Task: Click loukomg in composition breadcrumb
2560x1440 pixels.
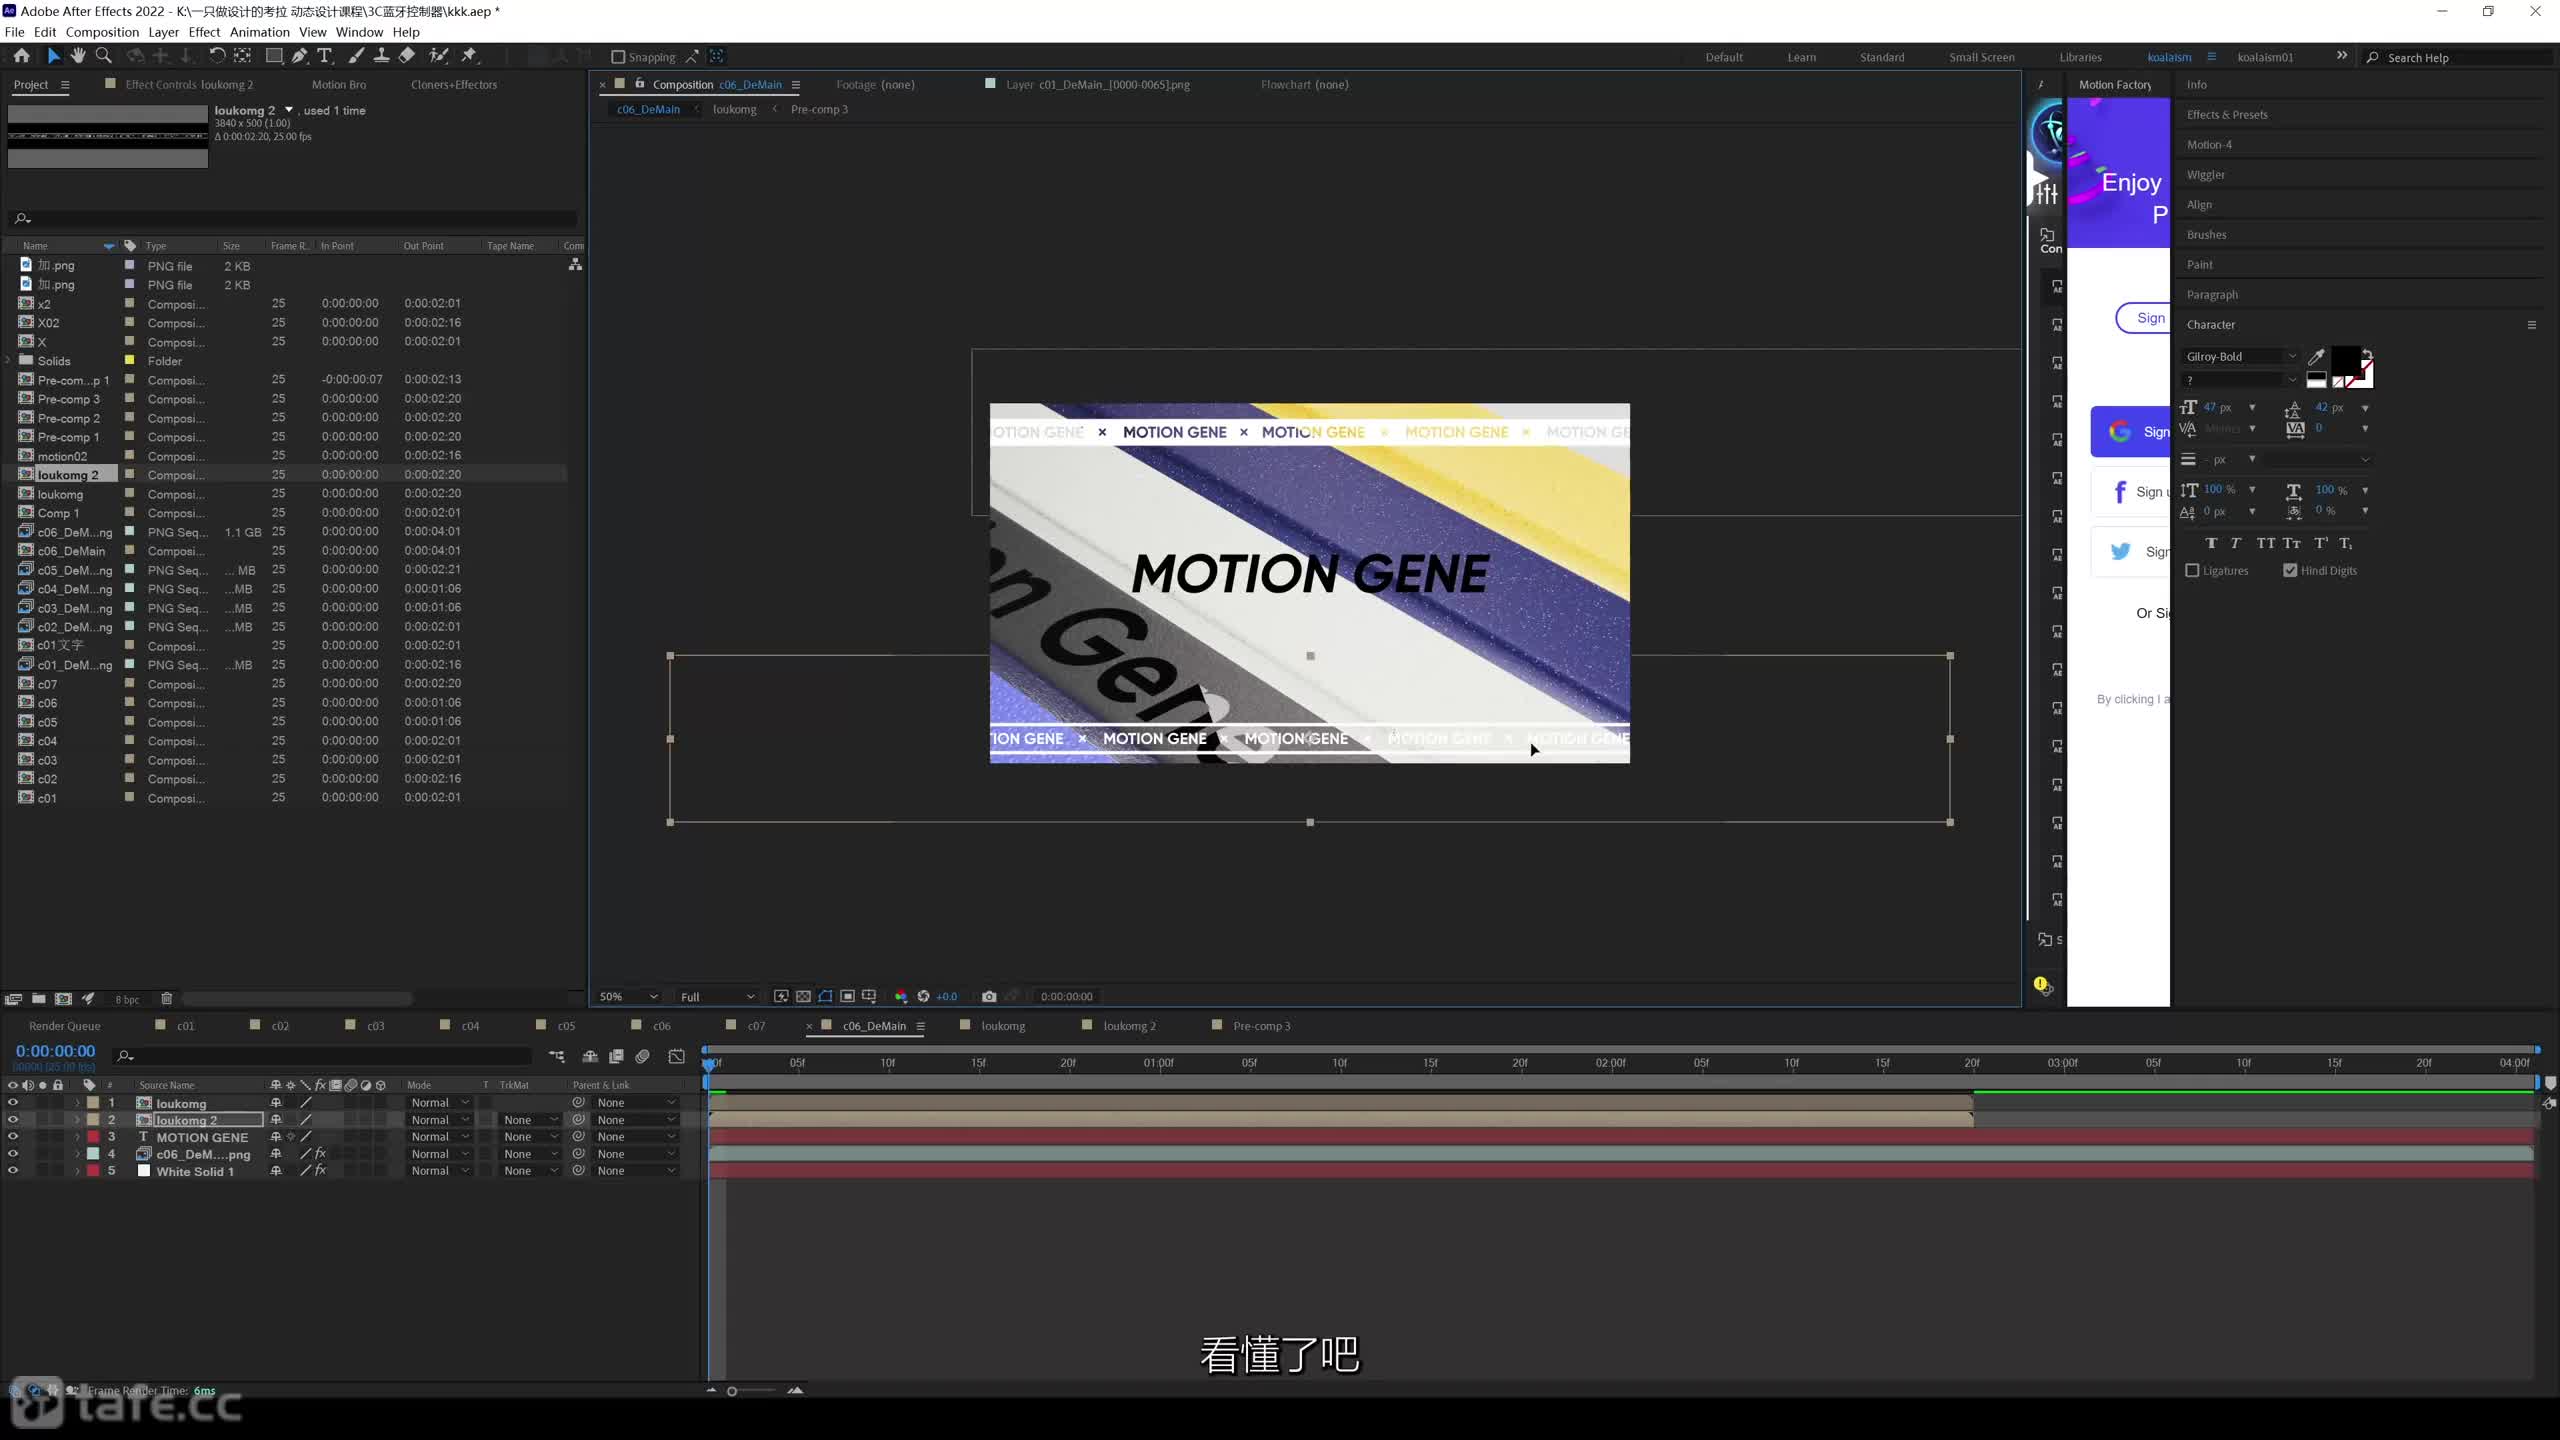Action: [x=734, y=110]
